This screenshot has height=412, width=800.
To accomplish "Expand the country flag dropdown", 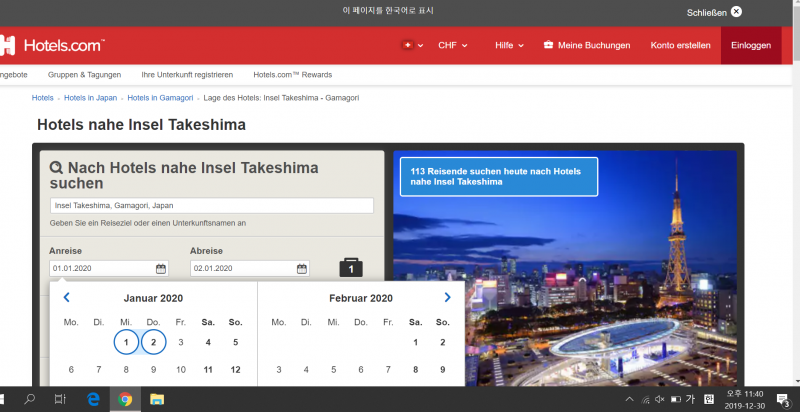I will point(411,45).
